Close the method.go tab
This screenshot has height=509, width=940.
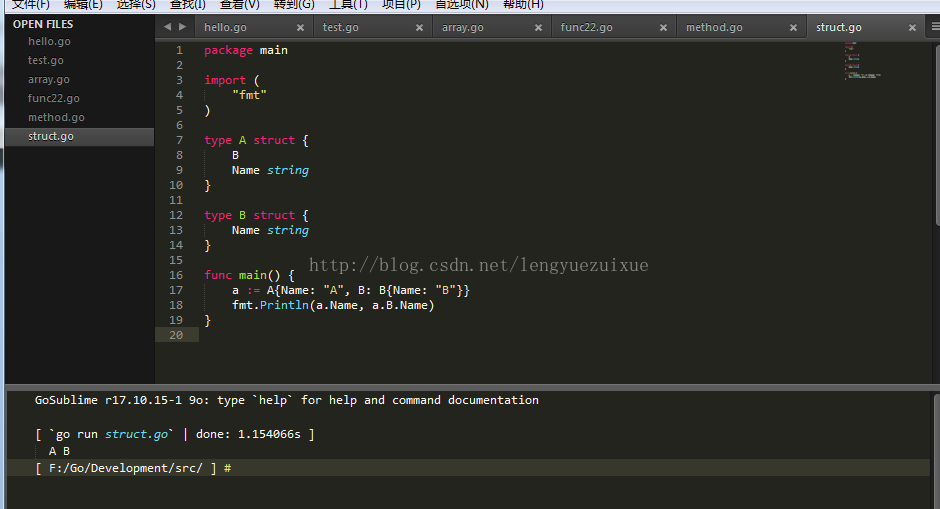click(793, 28)
